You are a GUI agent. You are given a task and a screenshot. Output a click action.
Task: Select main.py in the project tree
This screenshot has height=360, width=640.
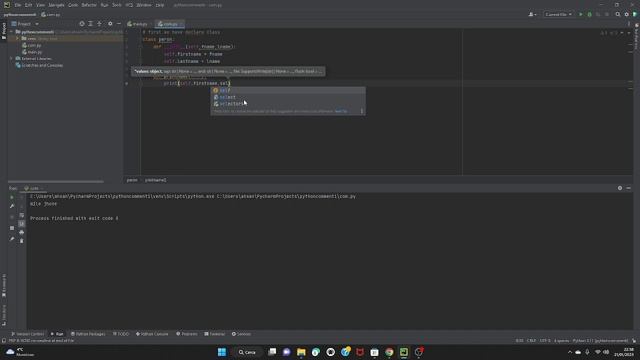tap(32, 52)
